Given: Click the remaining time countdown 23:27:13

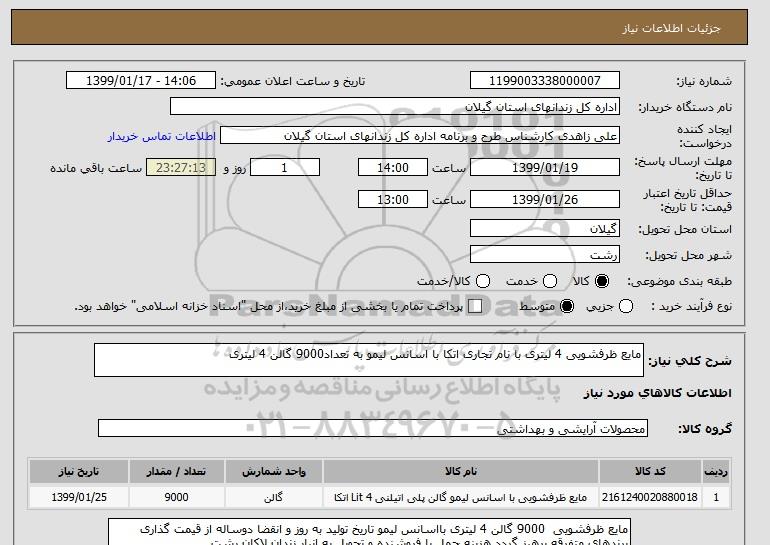Looking at the screenshot, I should (181, 167).
